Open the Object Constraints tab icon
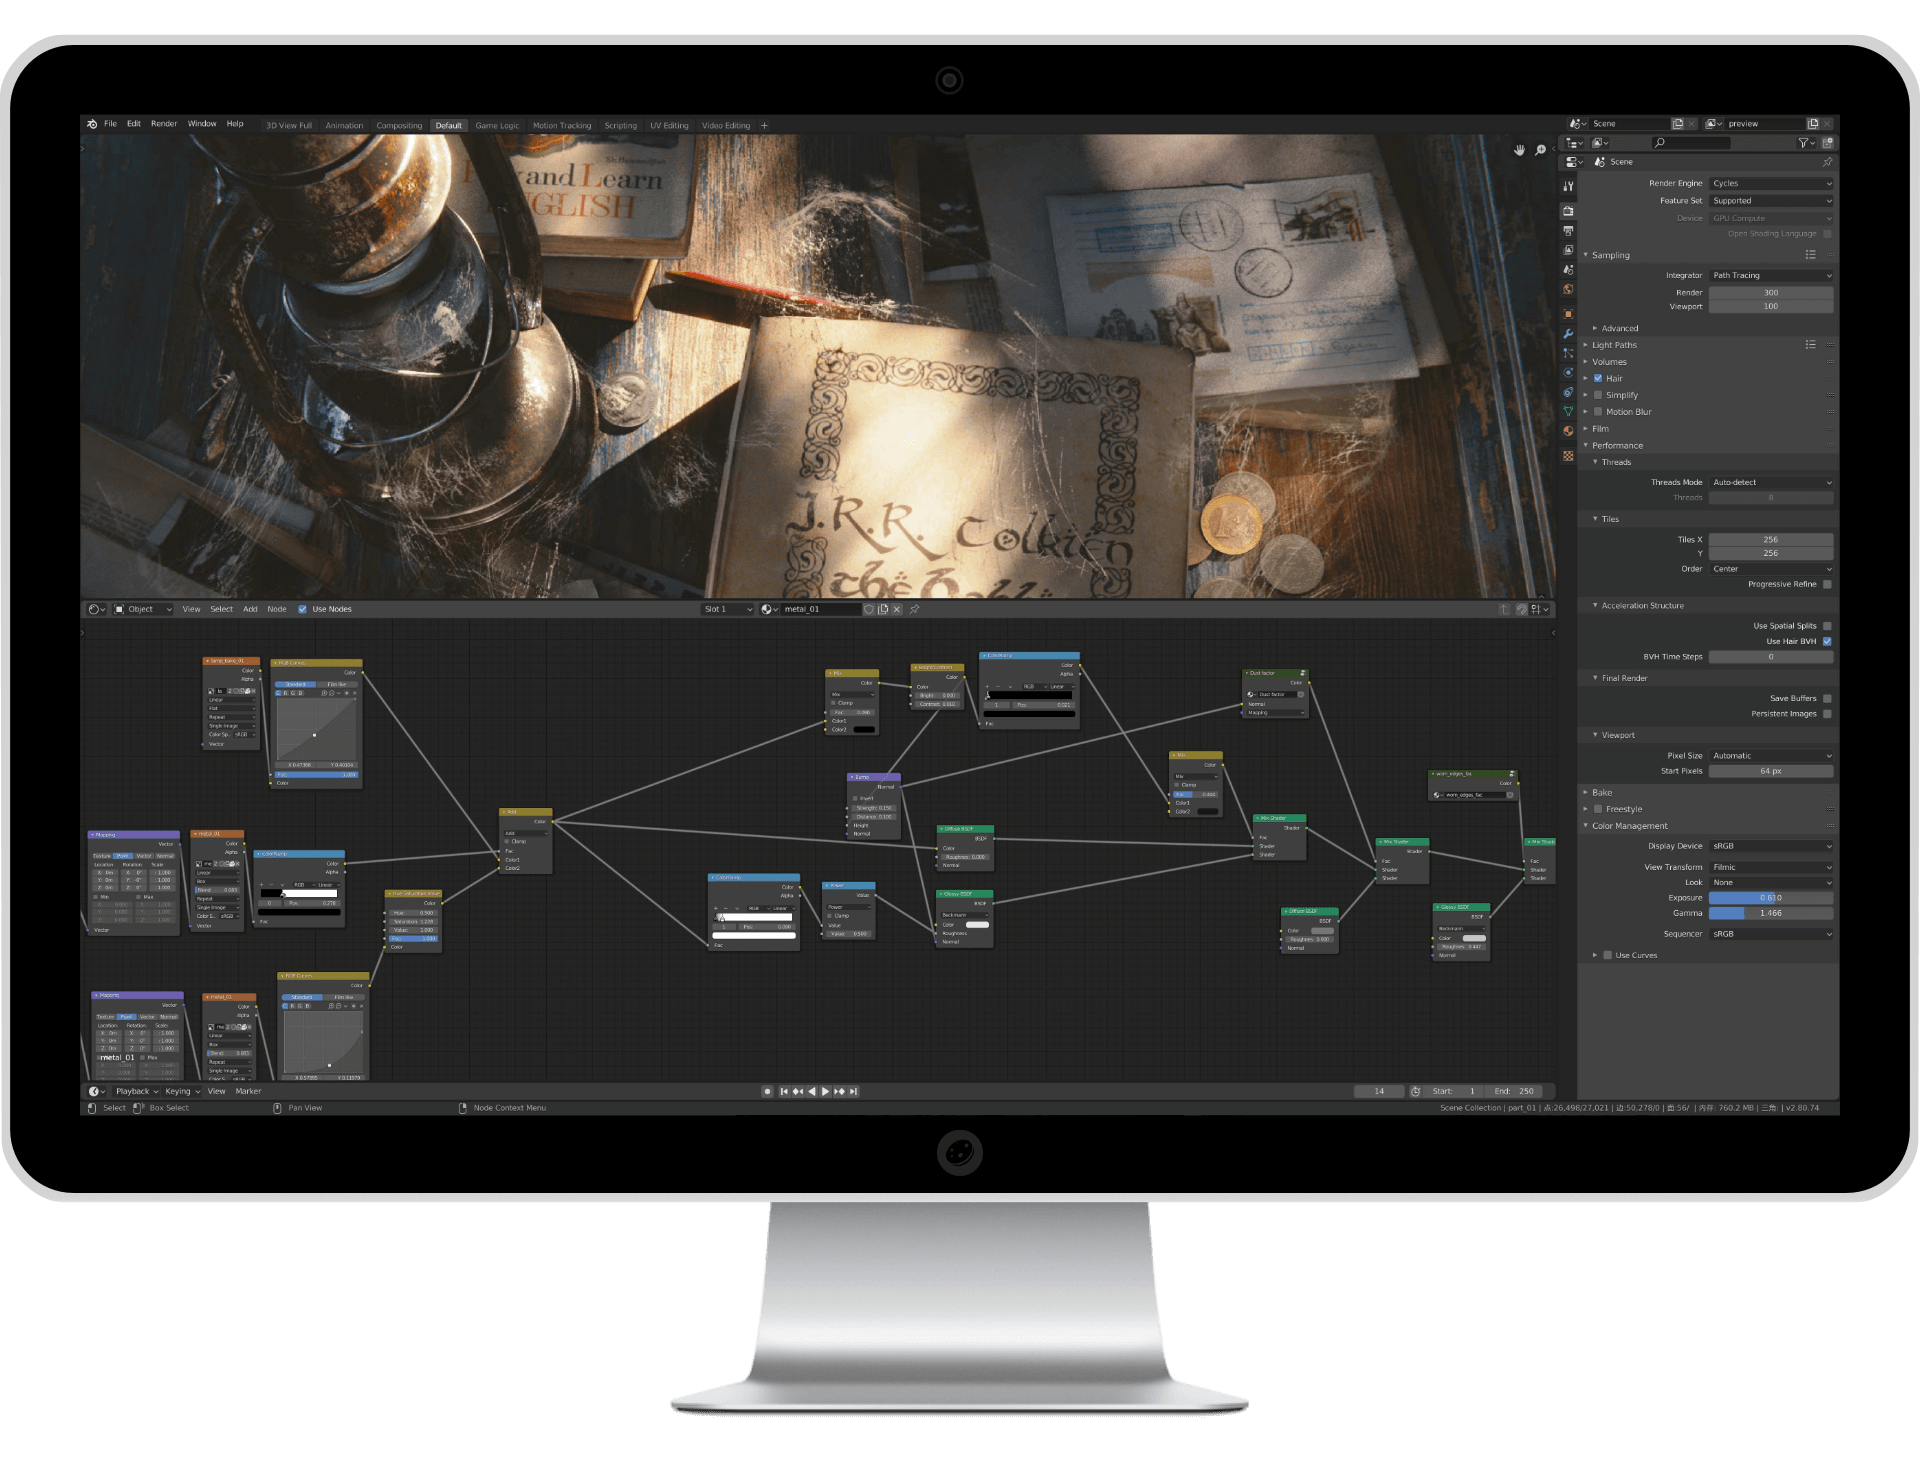1920x1458 pixels. click(1568, 392)
